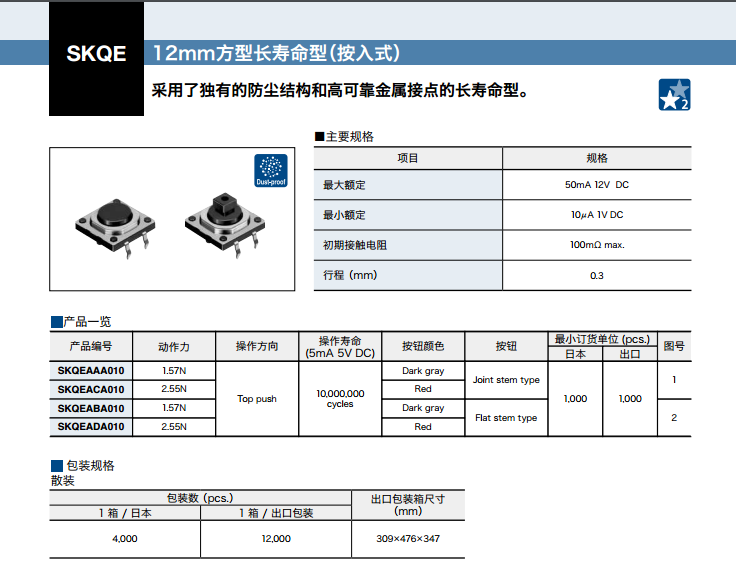Click the 初期接触电阻 spec label

(x=355, y=245)
